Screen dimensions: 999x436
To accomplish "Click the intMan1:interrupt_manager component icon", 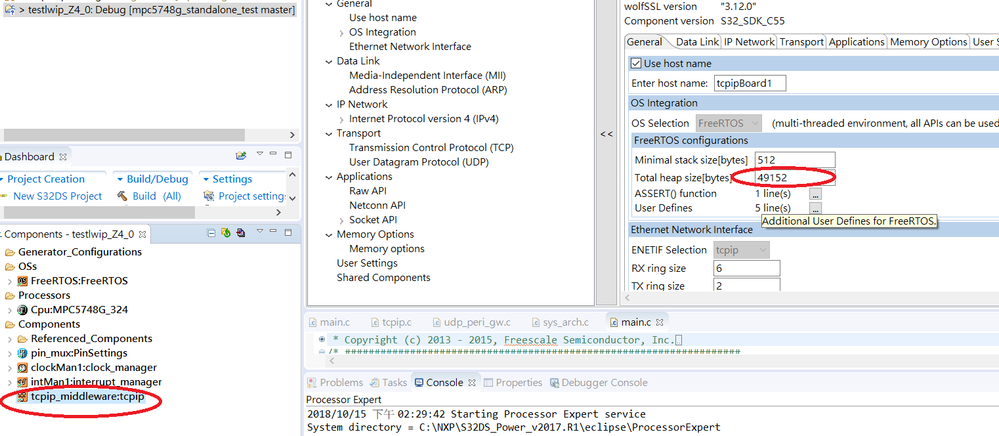I will (x=22, y=382).
